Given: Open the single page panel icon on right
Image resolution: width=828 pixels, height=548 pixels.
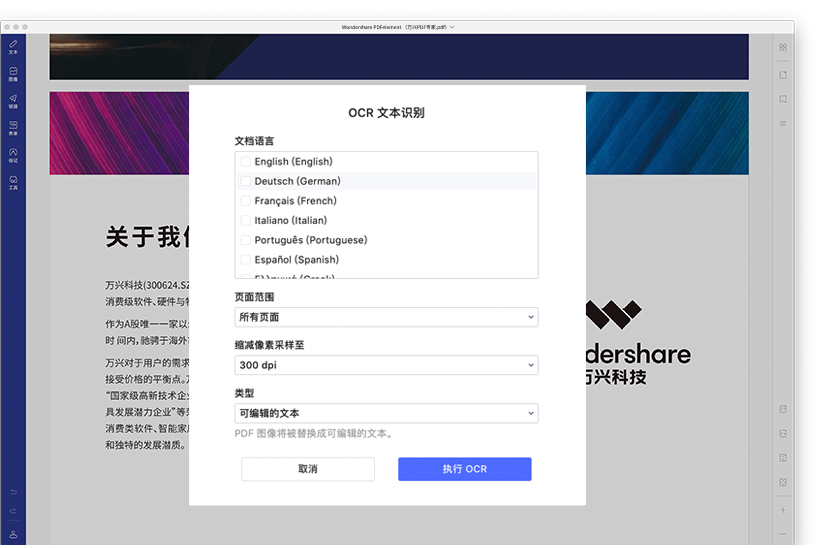Looking at the screenshot, I should point(783,74).
